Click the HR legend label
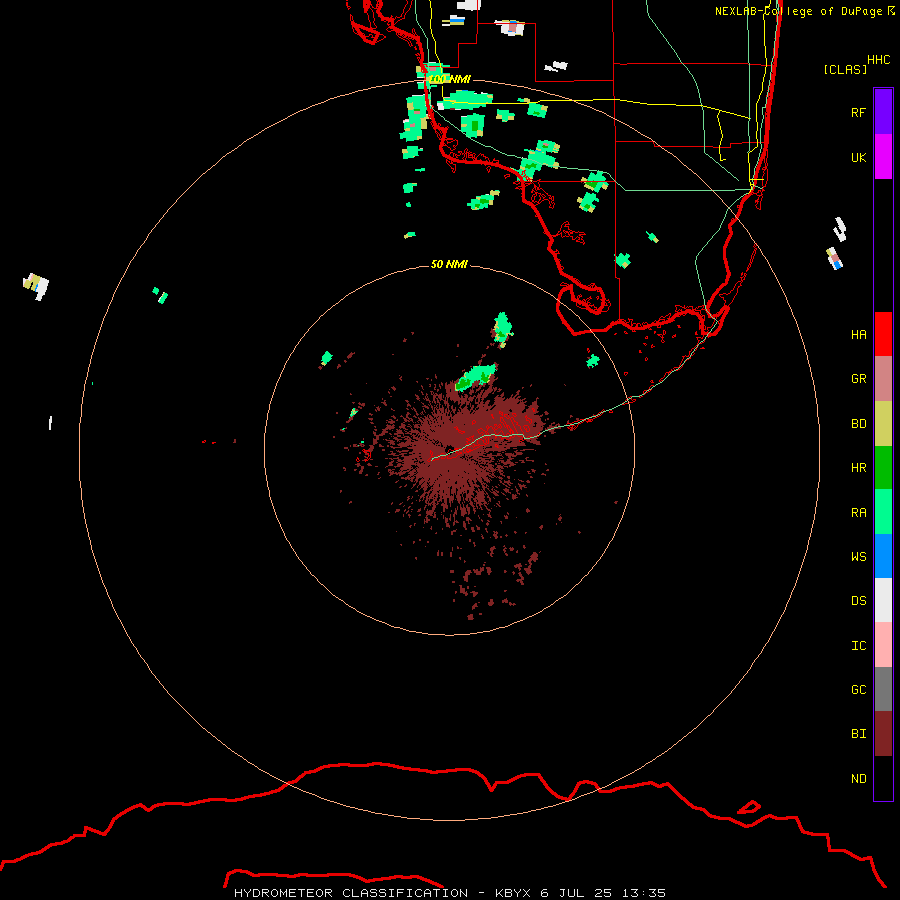Image resolution: width=900 pixels, height=900 pixels. coord(858,468)
